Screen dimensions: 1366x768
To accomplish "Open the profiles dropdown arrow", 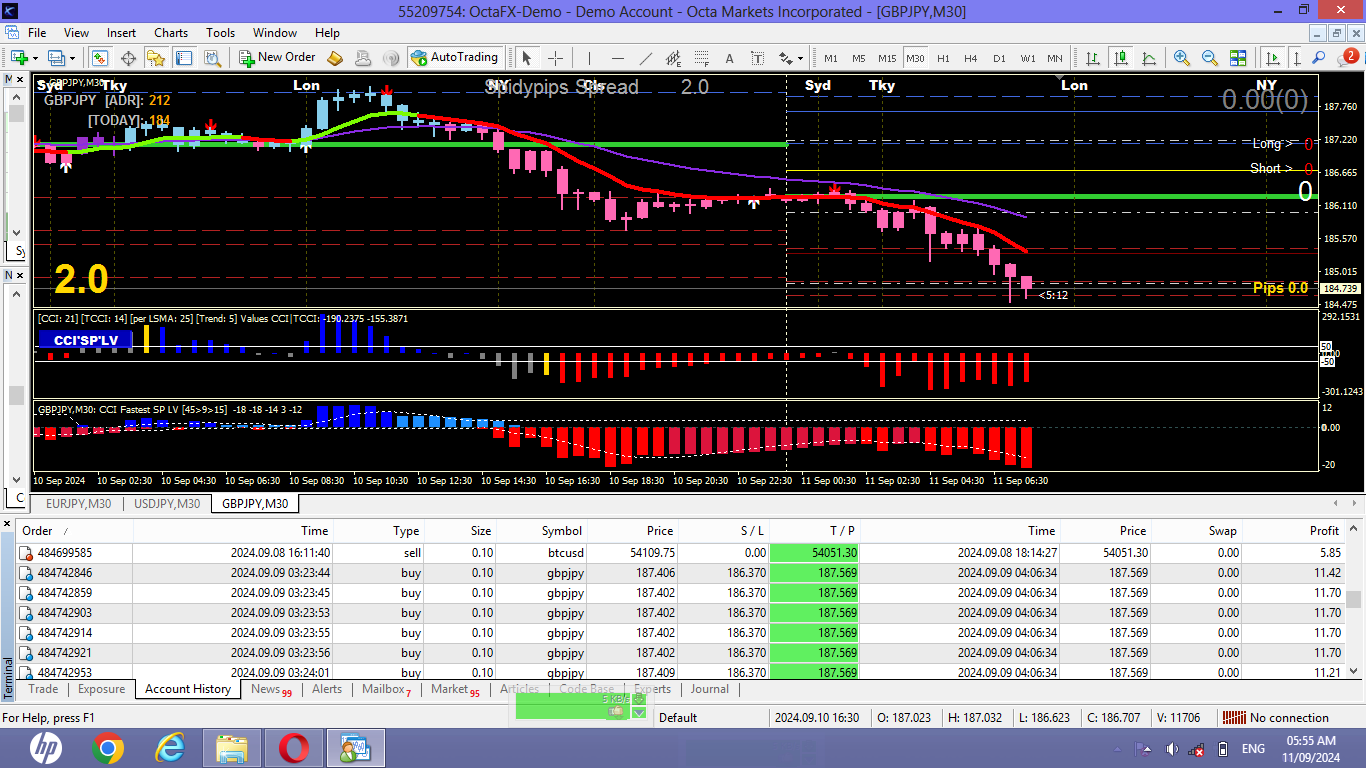I will click(72, 57).
